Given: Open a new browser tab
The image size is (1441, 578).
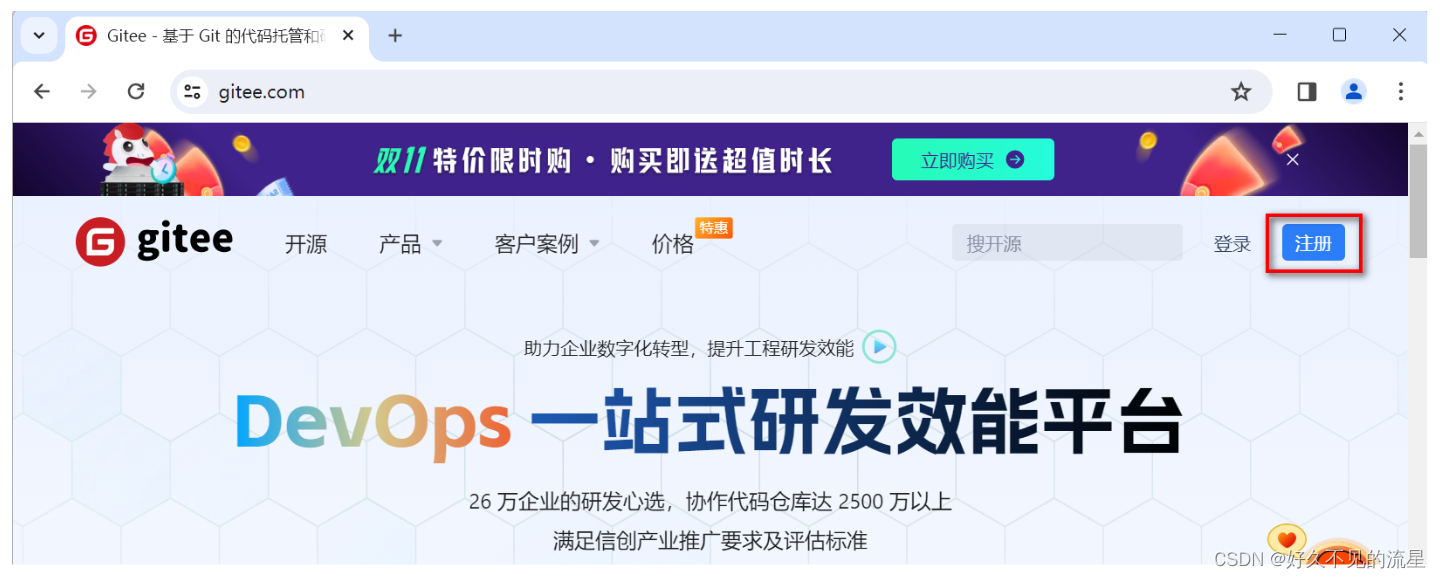Looking at the screenshot, I should pos(395,35).
